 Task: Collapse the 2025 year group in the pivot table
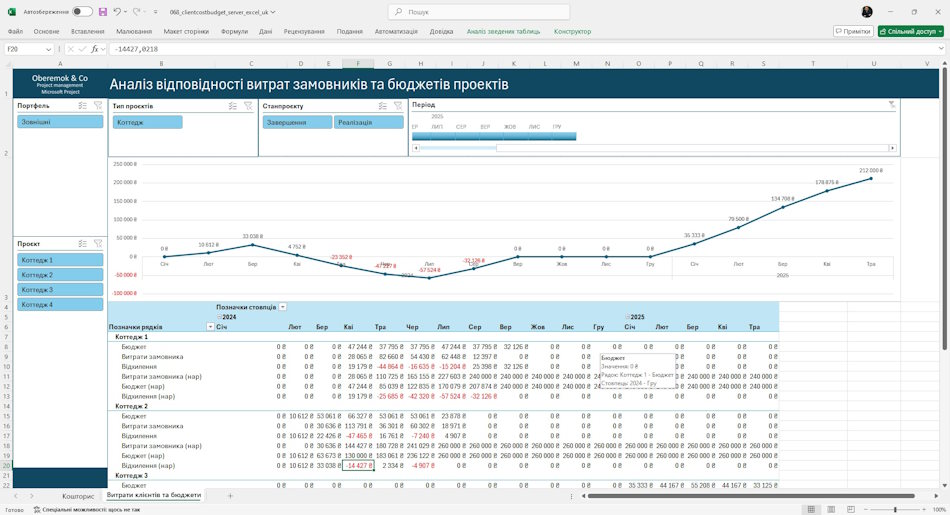[x=628, y=317]
